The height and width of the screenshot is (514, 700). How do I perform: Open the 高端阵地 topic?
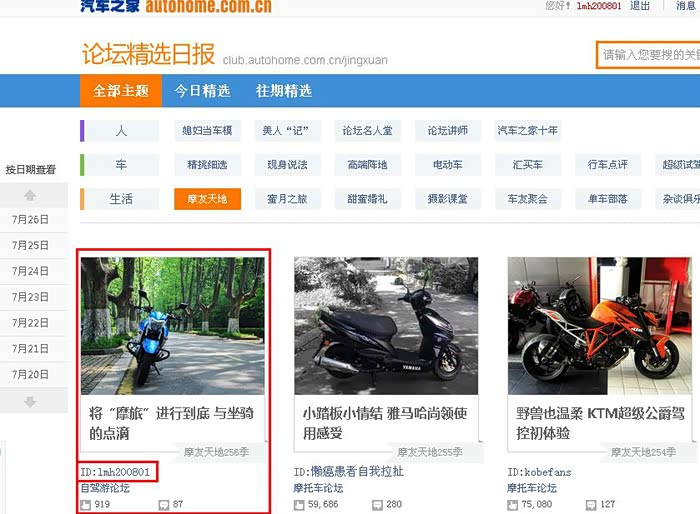(x=367, y=165)
